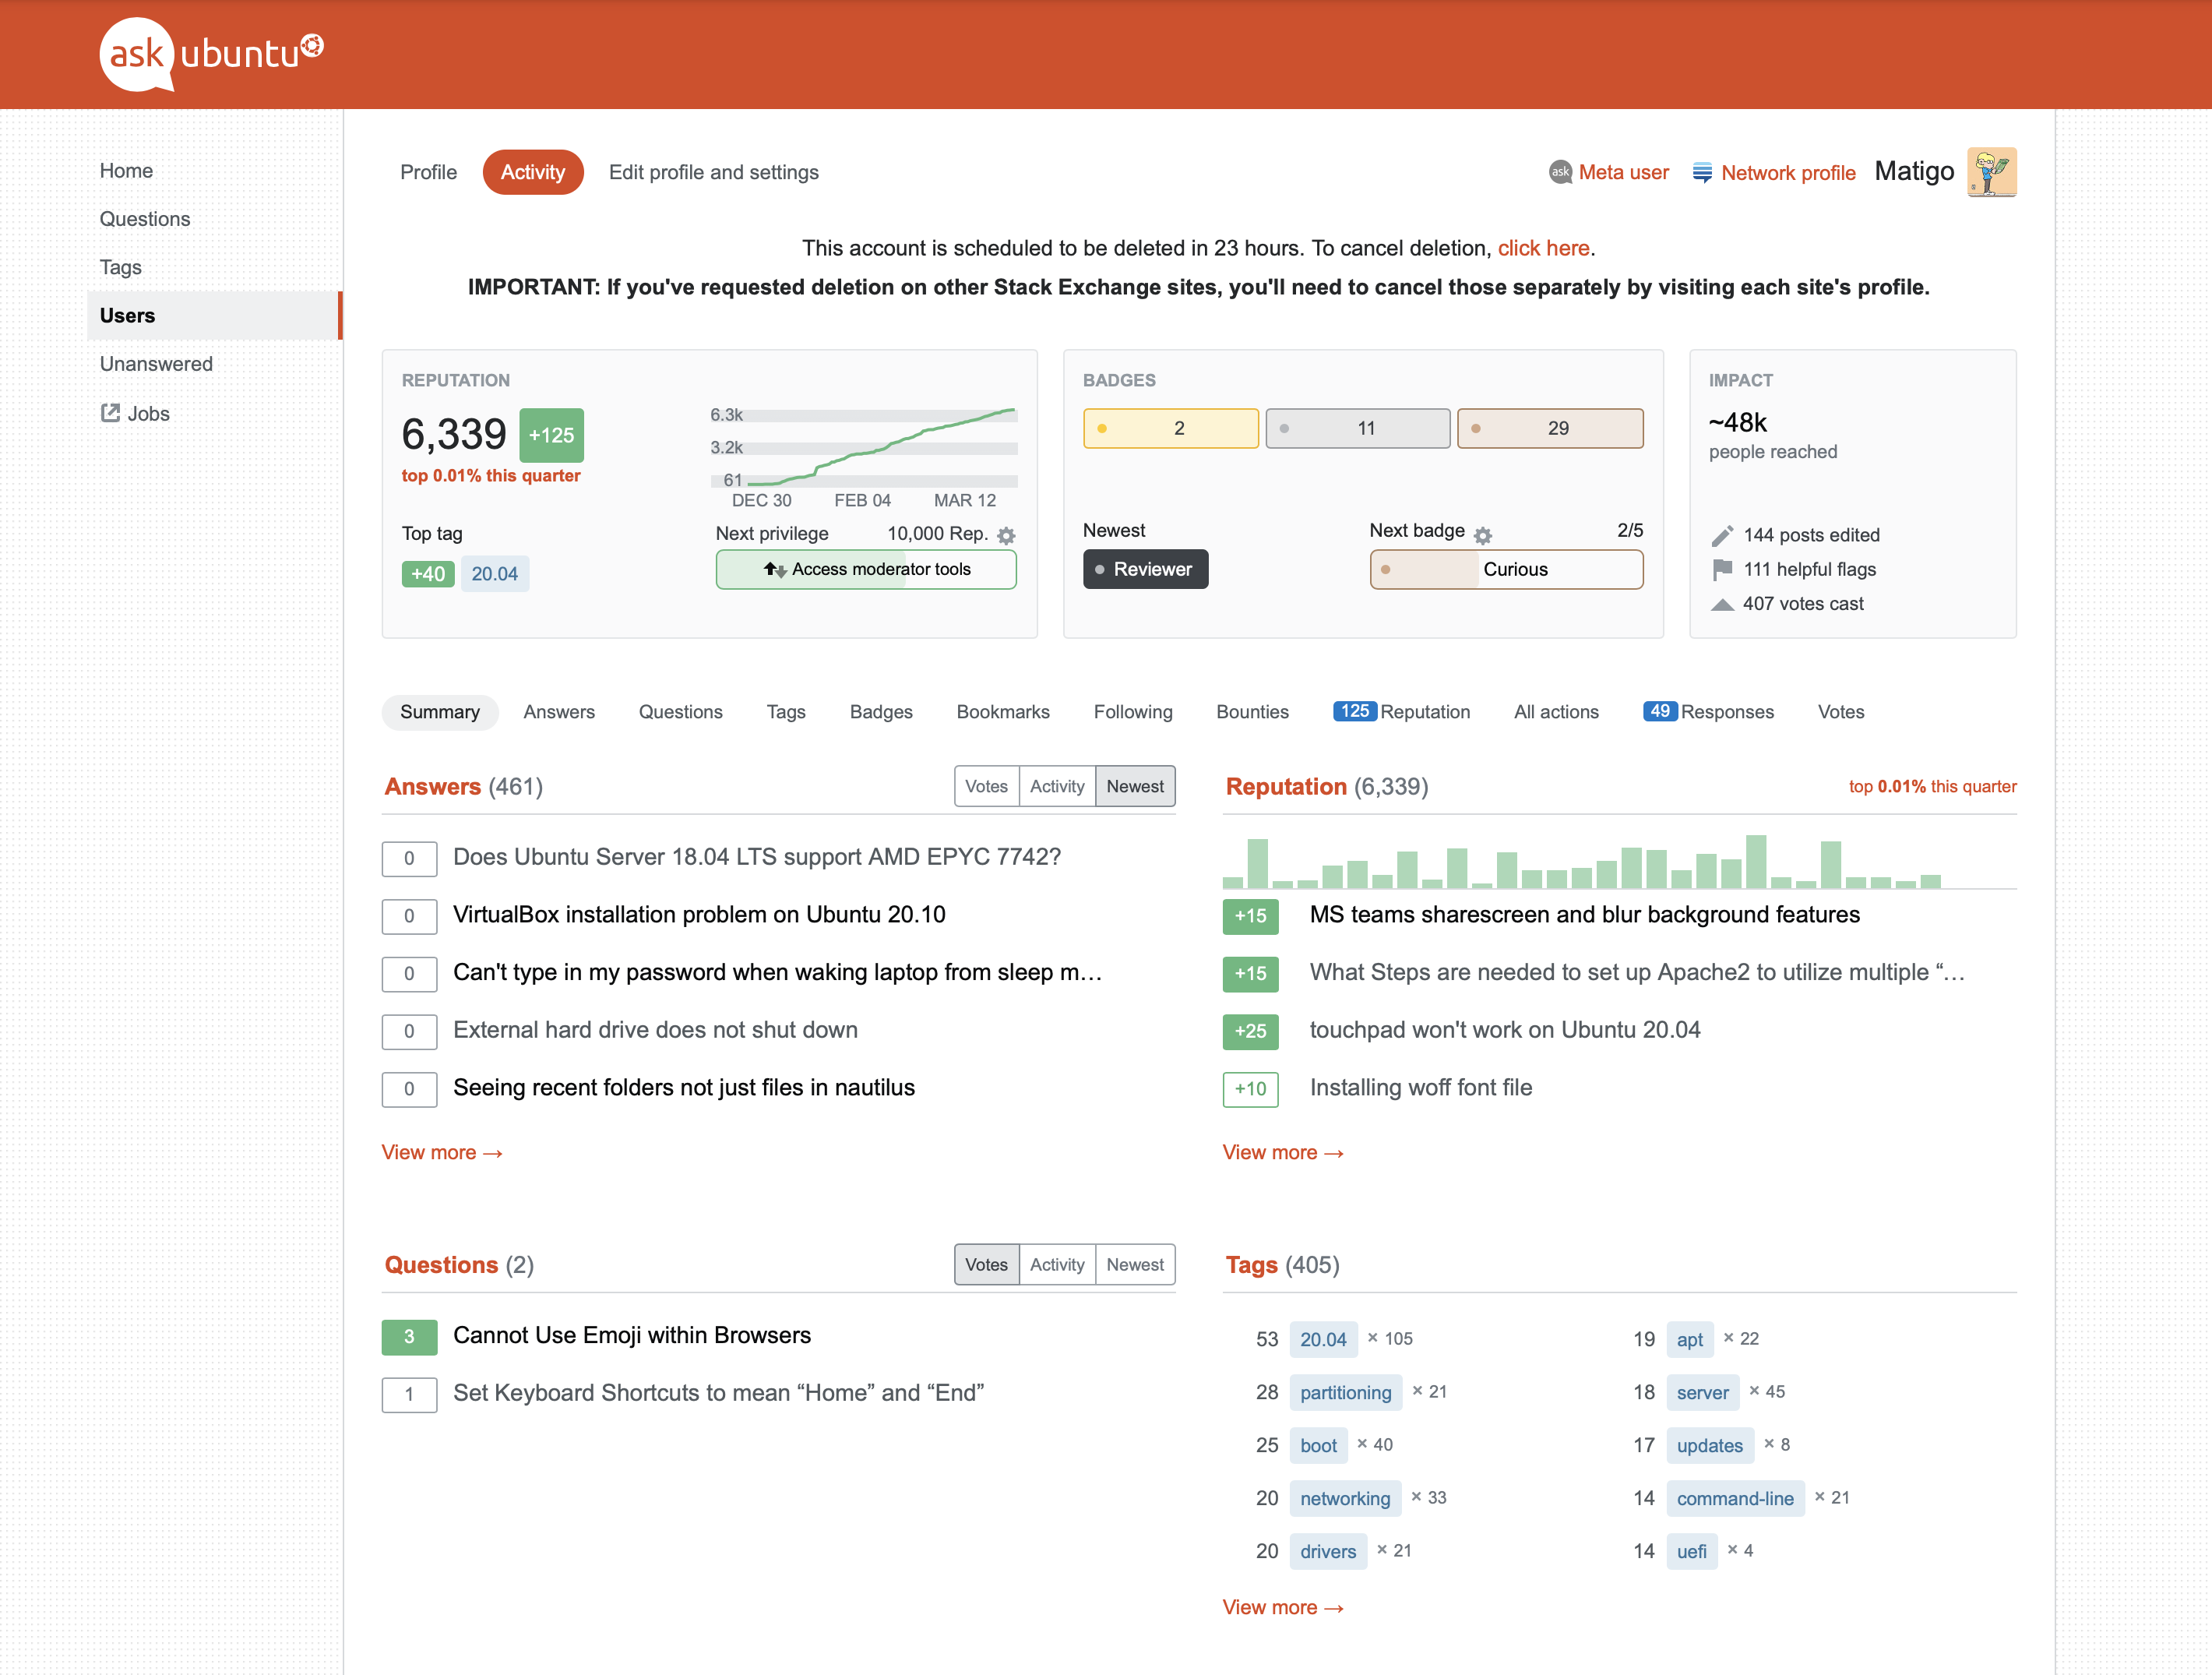Screen dimensions: 2212x1675
Task: Sort Answers by Newest
Action: pyautogui.click(x=1135, y=786)
